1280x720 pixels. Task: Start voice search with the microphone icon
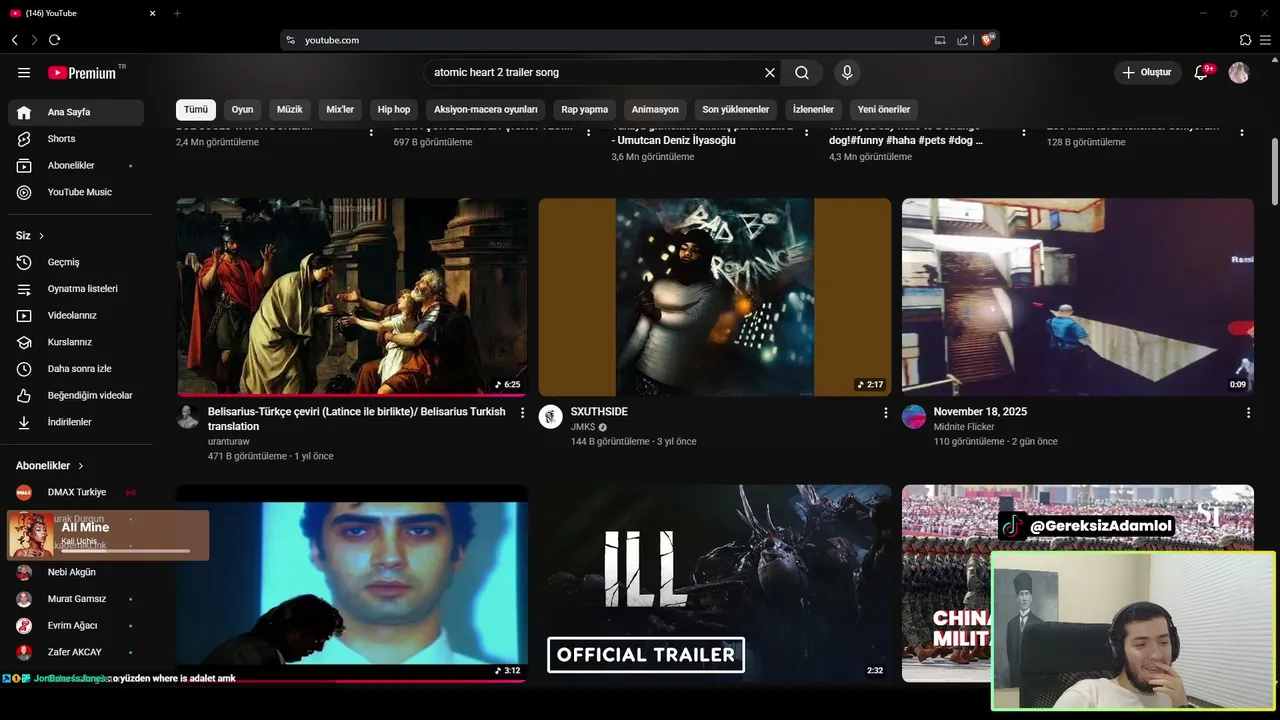(847, 72)
